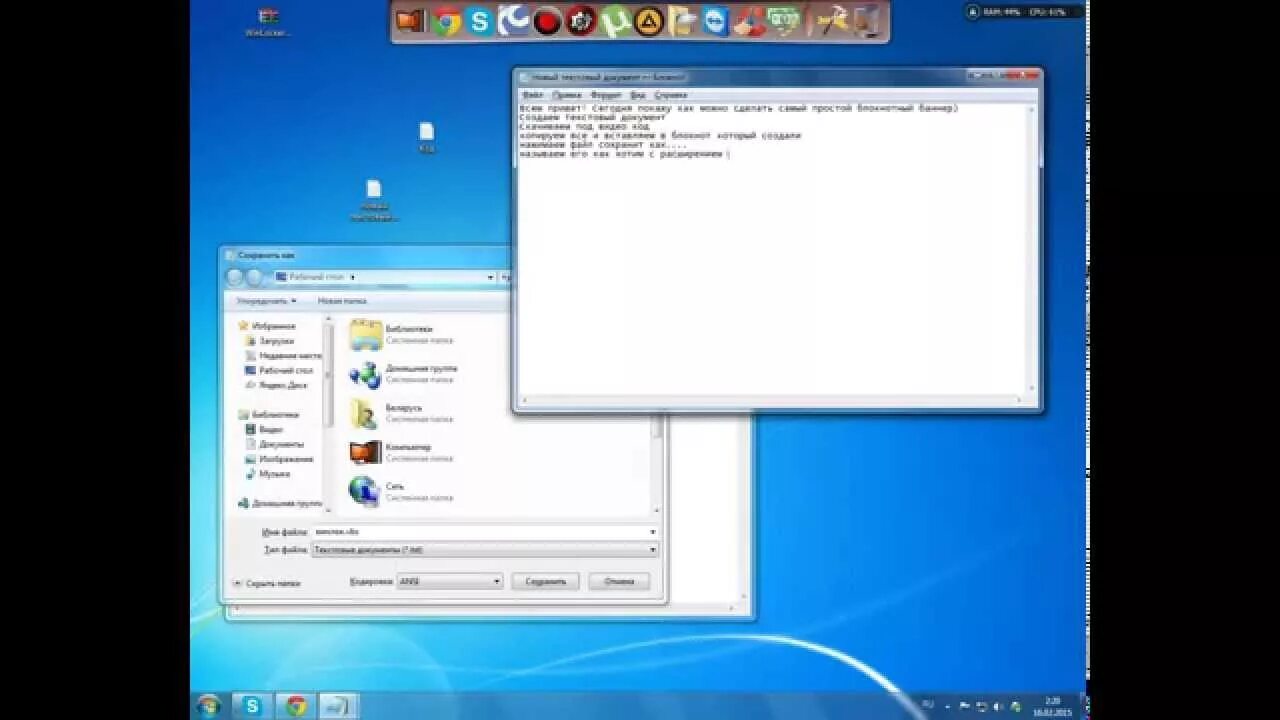Select the new text document on desktop
Image resolution: width=1280 pixels, height=720 pixels.
coord(374,200)
